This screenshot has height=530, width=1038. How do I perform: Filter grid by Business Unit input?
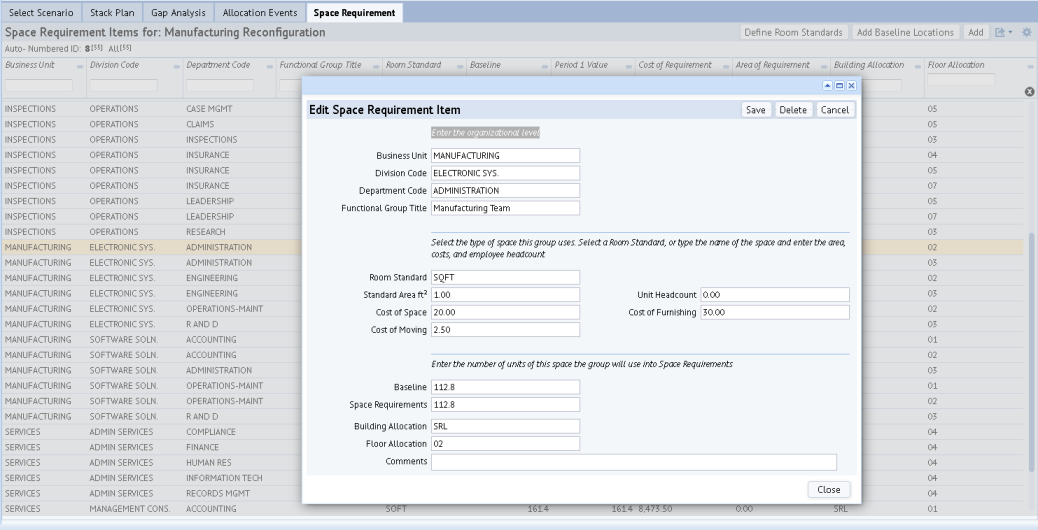pos(39,85)
